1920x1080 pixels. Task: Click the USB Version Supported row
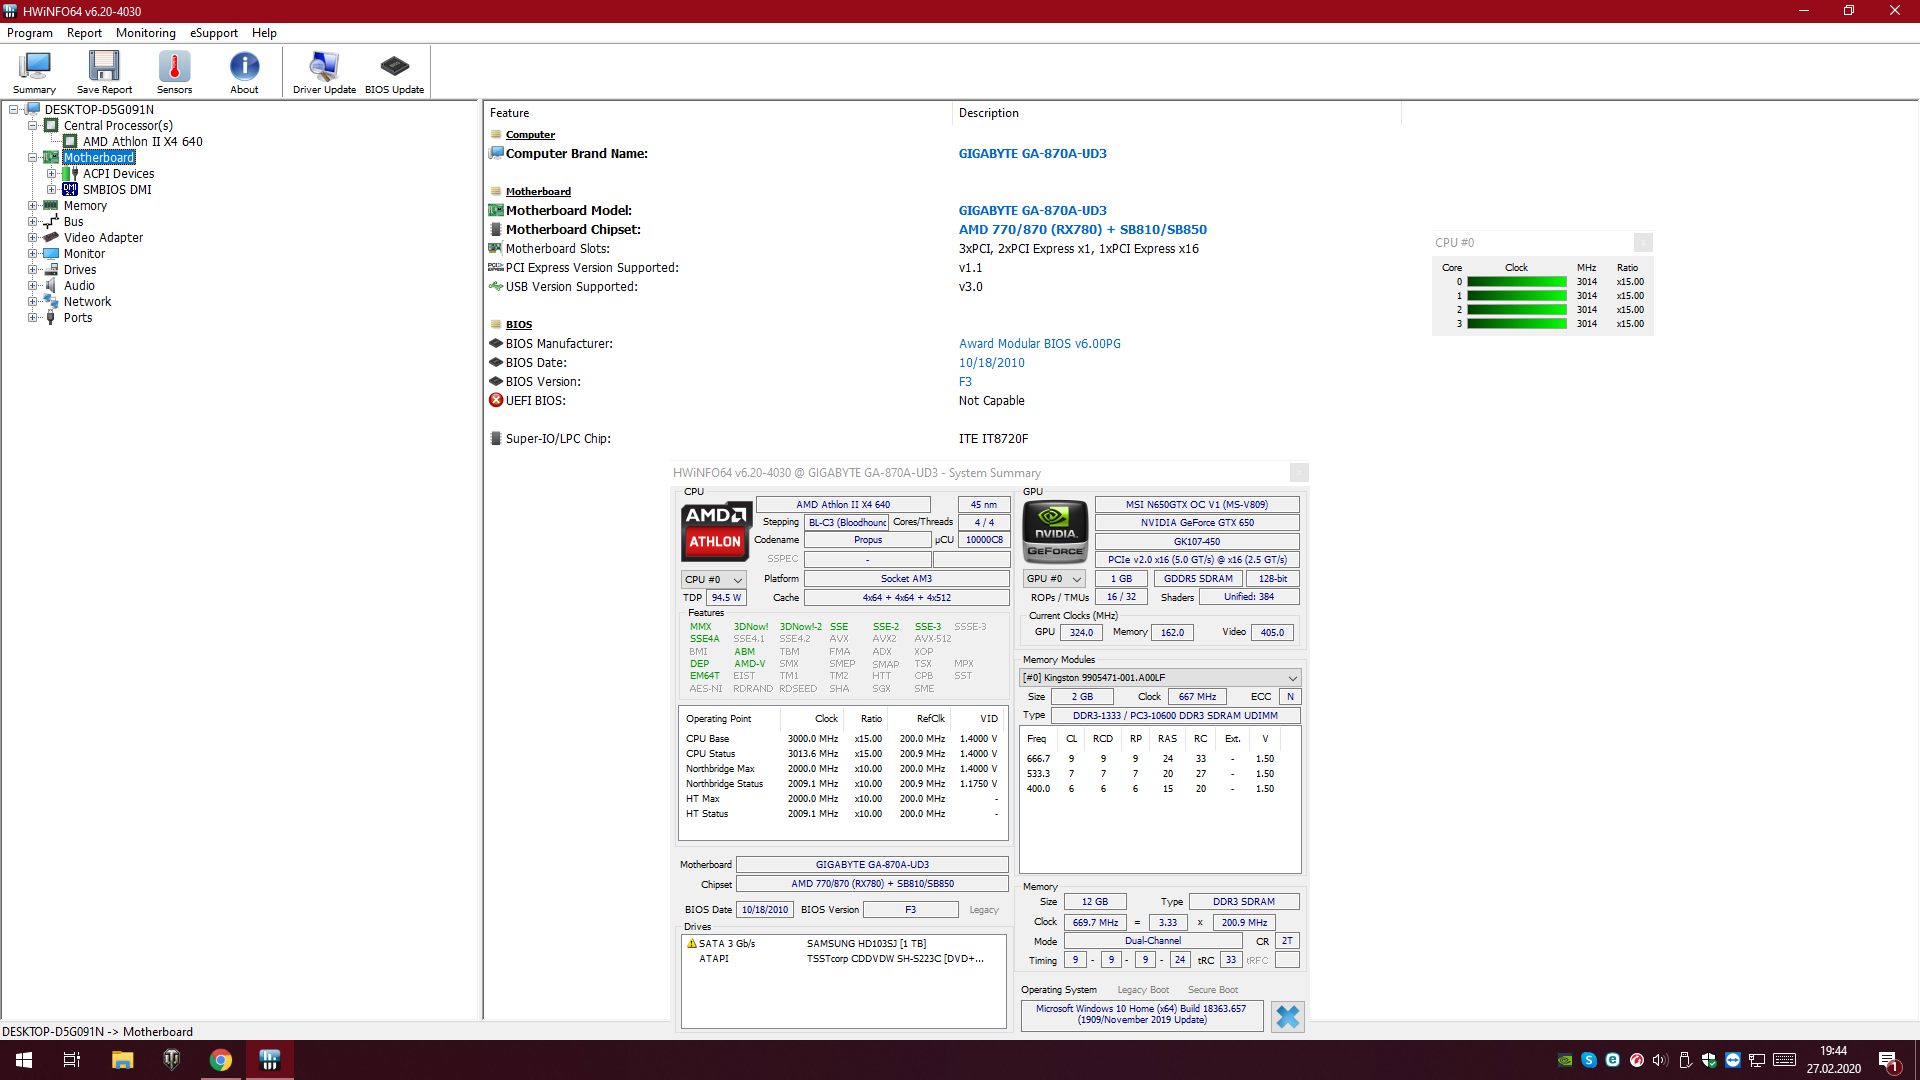735,287
